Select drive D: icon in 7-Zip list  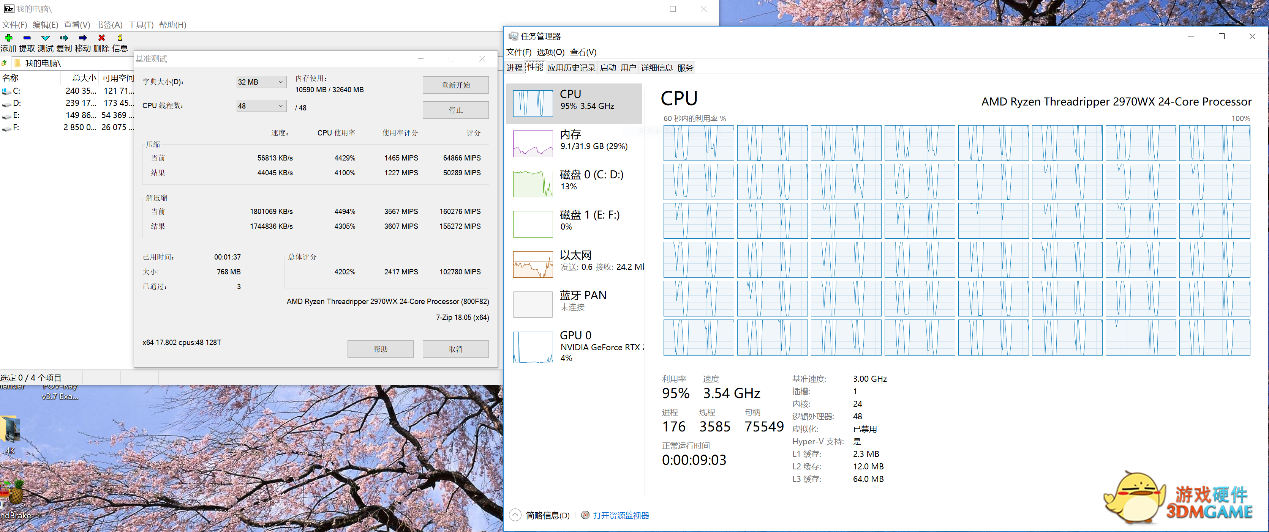[x=7, y=103]
